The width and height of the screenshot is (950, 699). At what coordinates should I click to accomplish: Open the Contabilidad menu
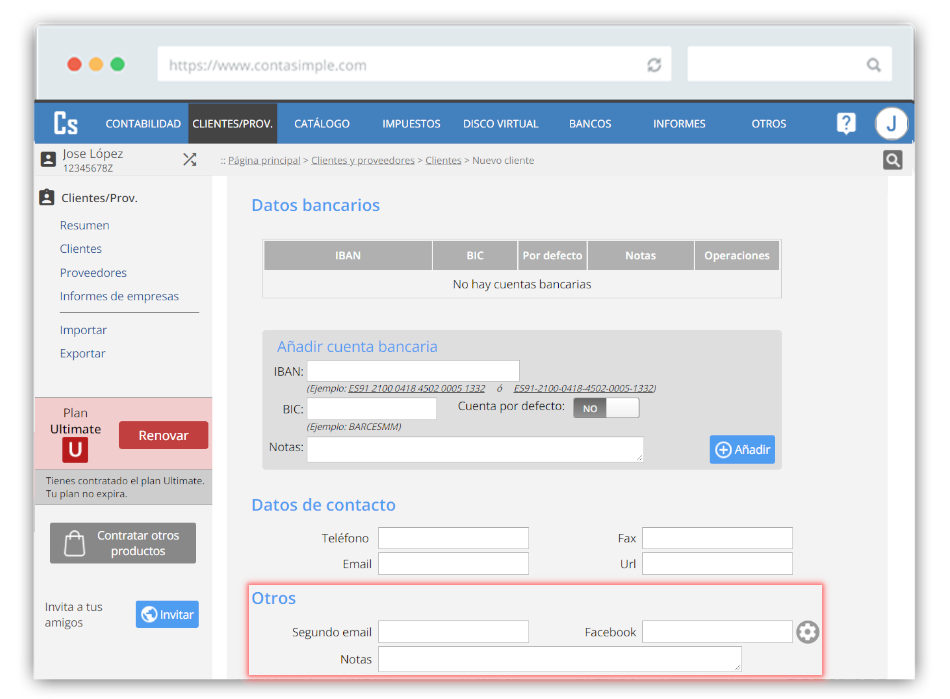click(x=143, y=124)
